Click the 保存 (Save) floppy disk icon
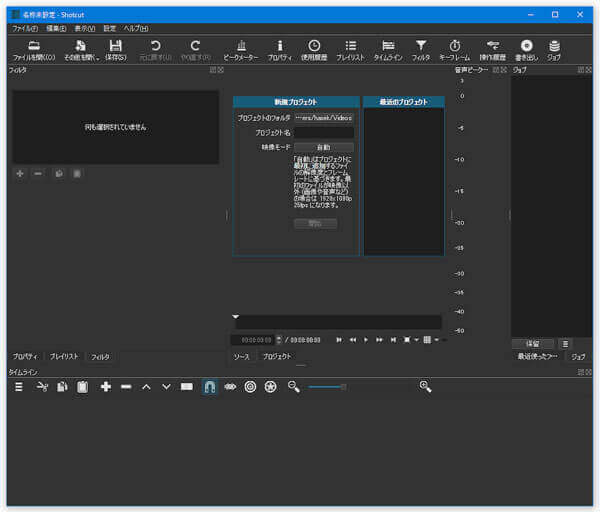Image resolution: width=600 pixels, height=512 pixels. [x=115, y=46]
